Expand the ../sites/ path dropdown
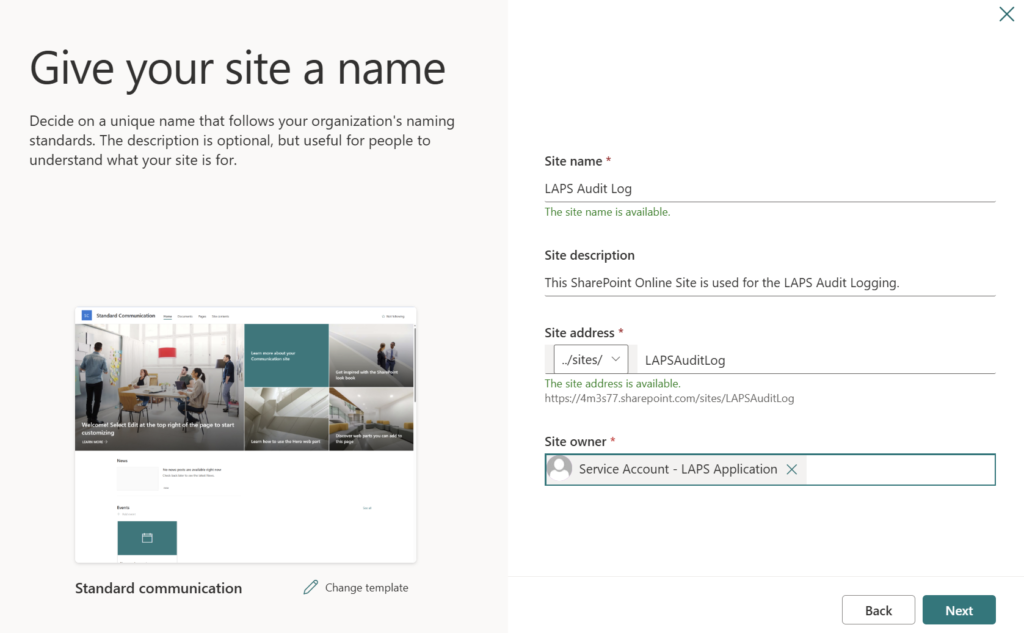 591,360
